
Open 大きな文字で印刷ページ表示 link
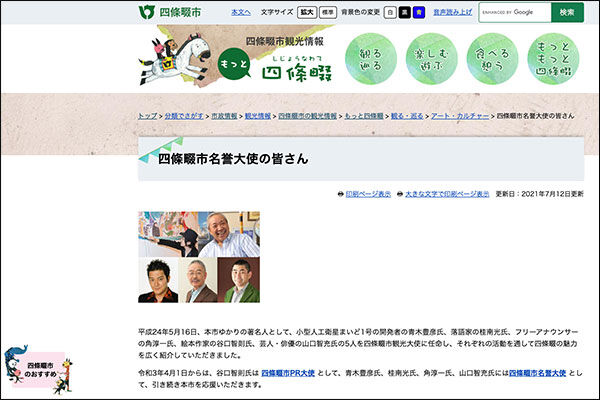[447, 194]
